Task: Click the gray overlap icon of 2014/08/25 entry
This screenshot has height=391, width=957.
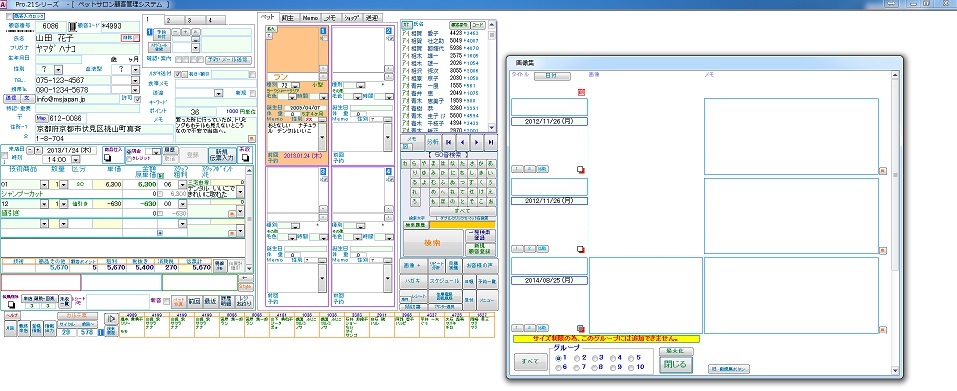Action: [x=580, y=328]
